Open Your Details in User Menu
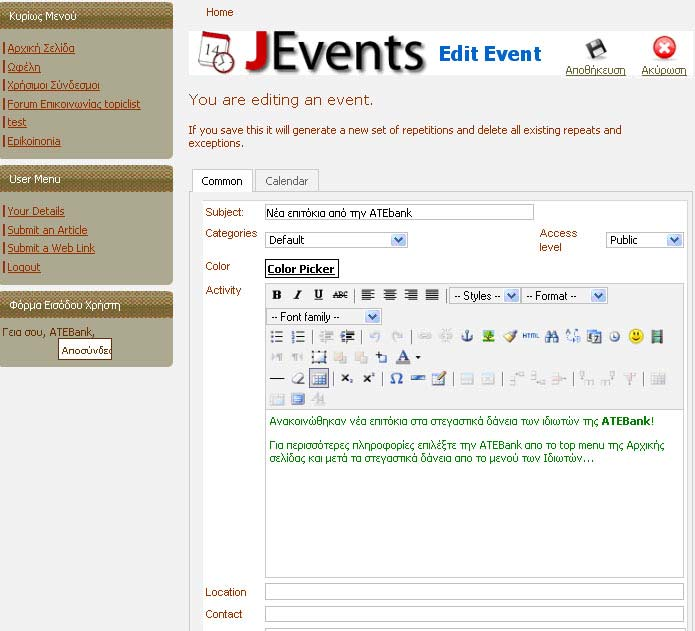 coord(36,211)
